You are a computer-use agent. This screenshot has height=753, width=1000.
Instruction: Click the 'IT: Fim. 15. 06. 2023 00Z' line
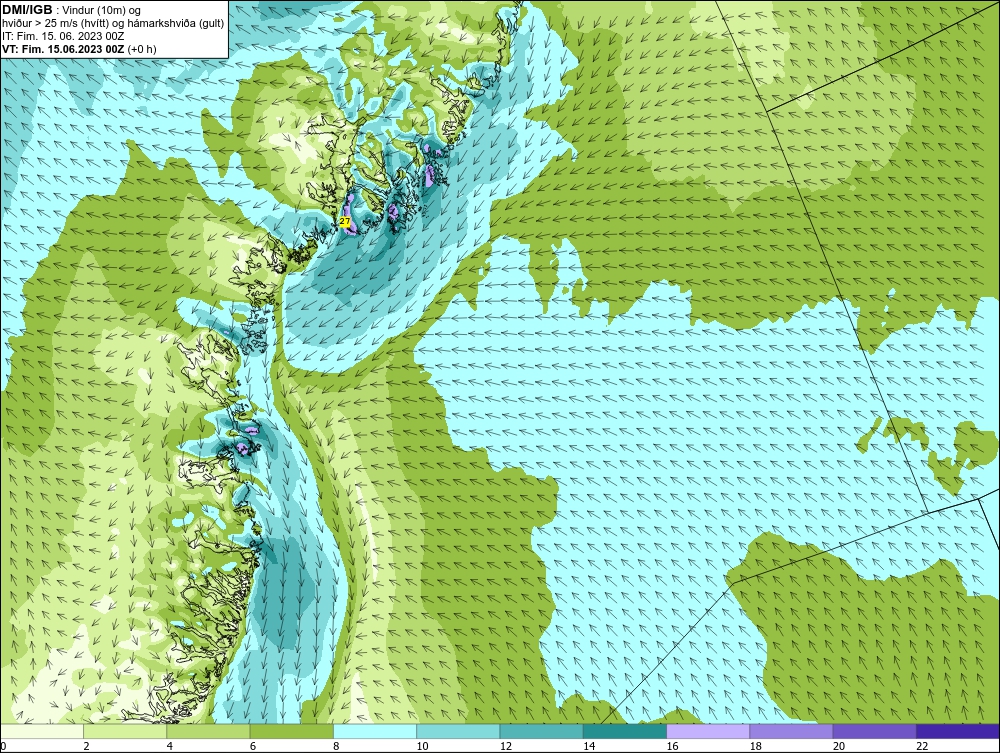(x=63, y=36)
